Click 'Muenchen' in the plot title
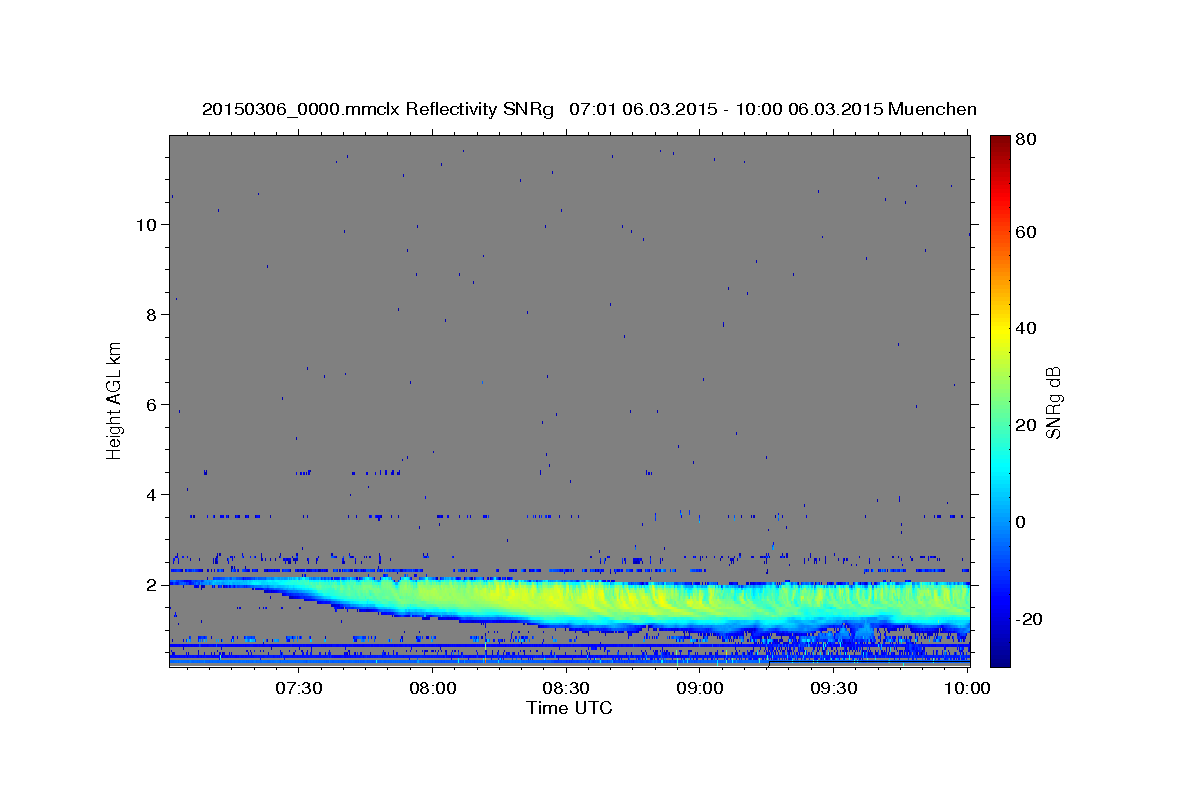 [x=931, y=109]
